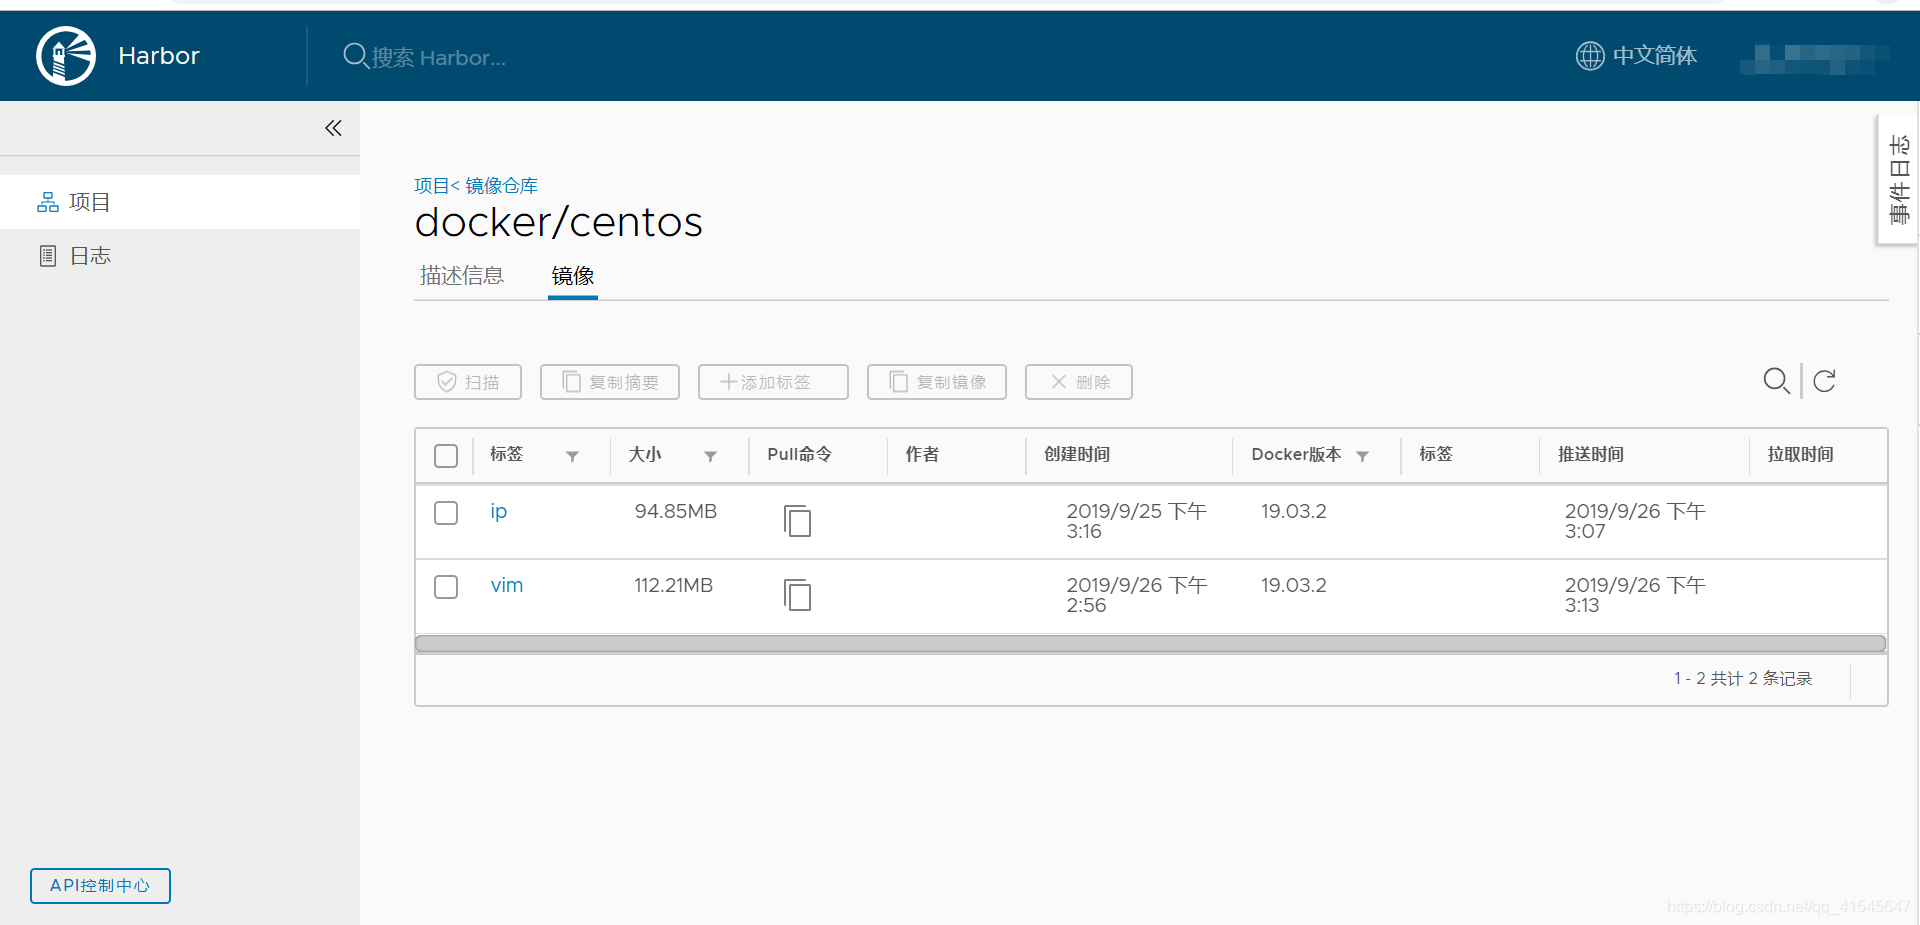Open the 事件日志 side panel tab
The height and width of the screenshot is (925, 1920).
1898,180
